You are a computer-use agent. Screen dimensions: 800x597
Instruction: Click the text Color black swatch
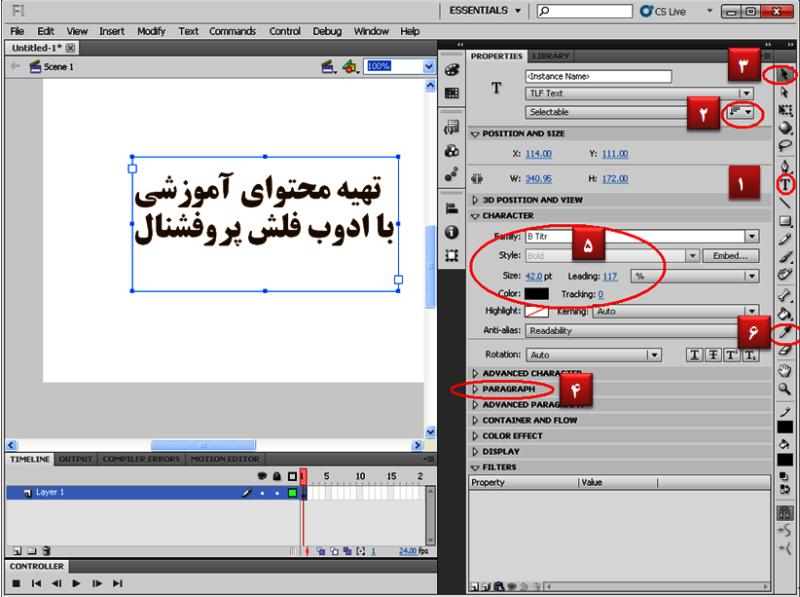click(x=537, y=294)
